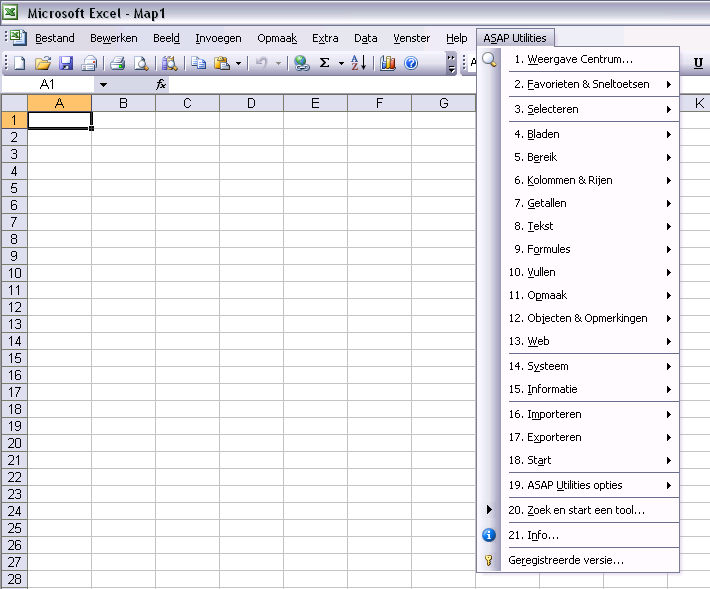Click the Open file folder icon
This screenshot has width=710, height=589.
43,63
